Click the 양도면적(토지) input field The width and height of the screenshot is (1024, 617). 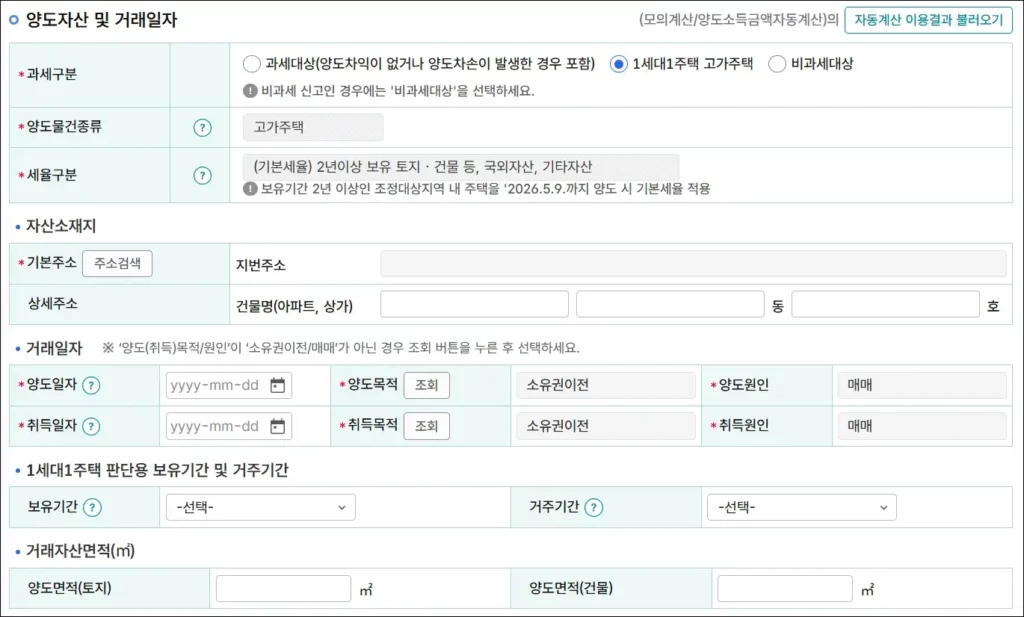point(283,588)
